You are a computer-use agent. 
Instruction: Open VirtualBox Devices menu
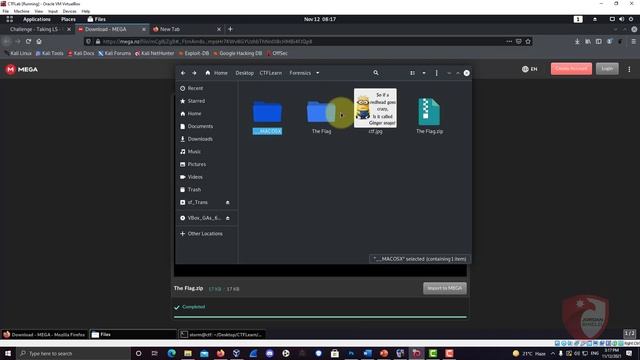coord(69,11)
